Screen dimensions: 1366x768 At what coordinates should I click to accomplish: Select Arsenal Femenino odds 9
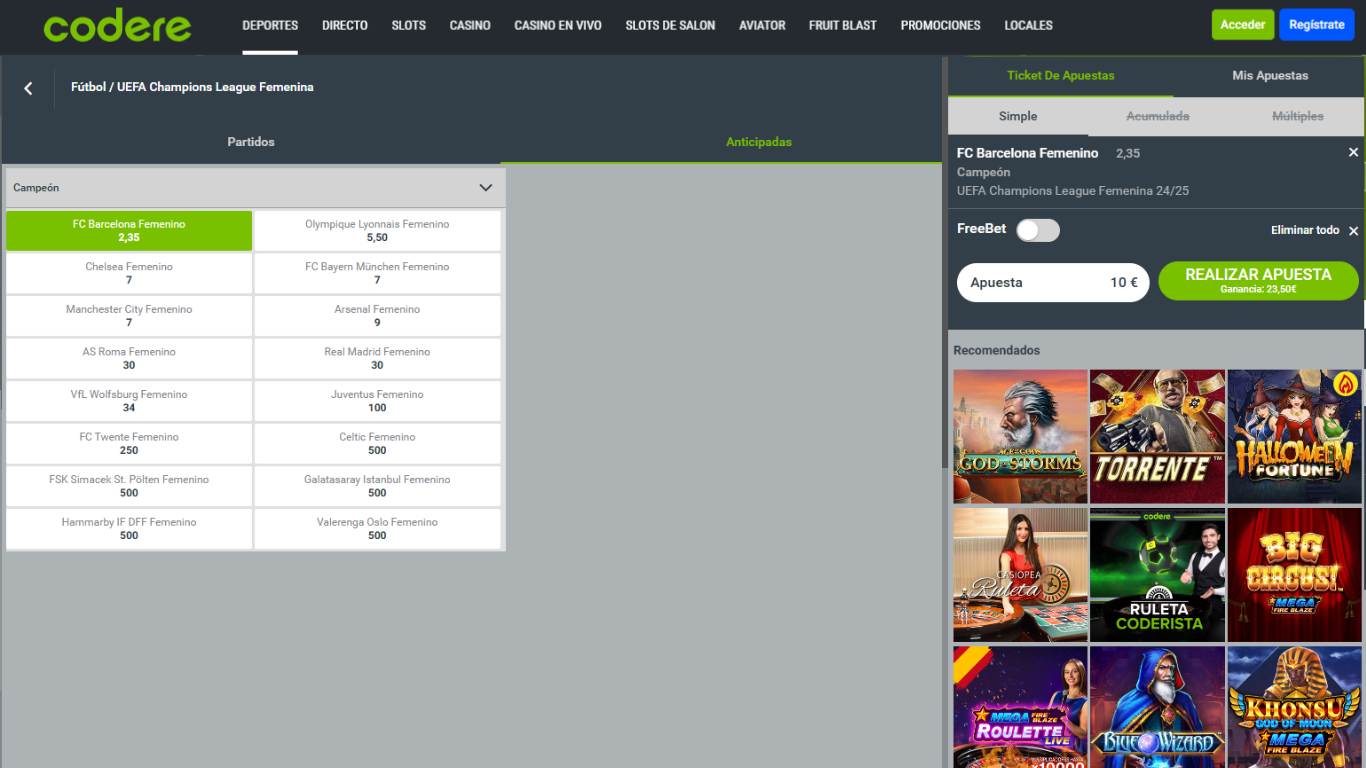coord(377,316)
